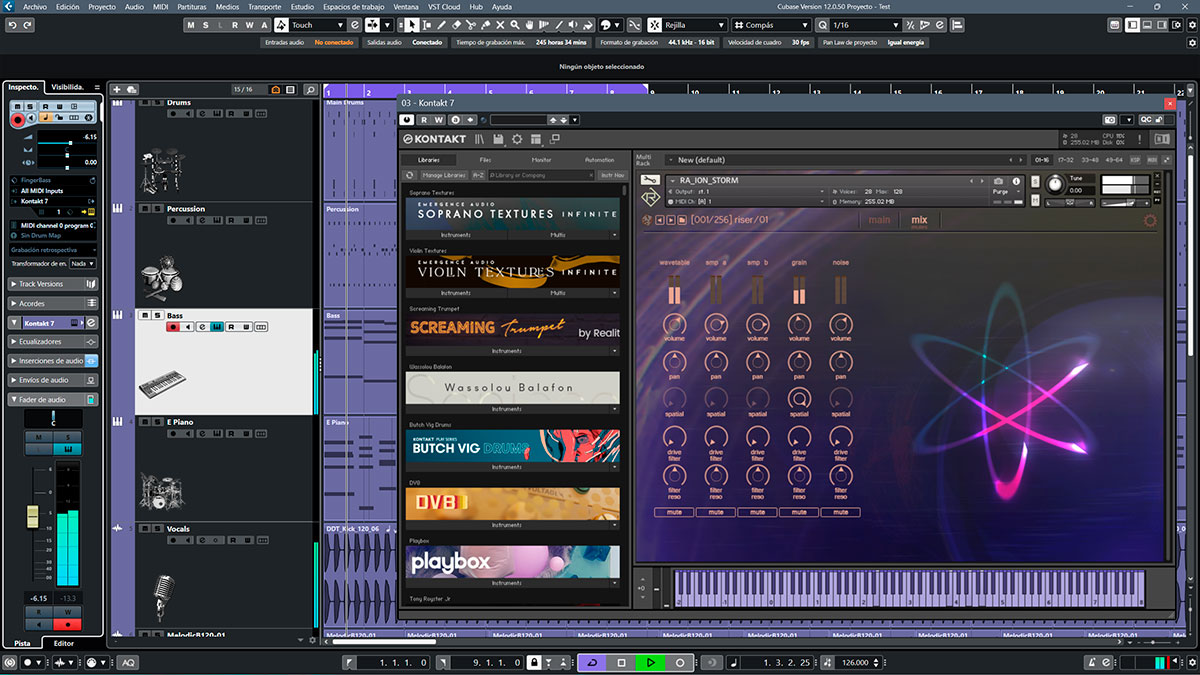Open the Nada transformer dropdown

[83, 264]
